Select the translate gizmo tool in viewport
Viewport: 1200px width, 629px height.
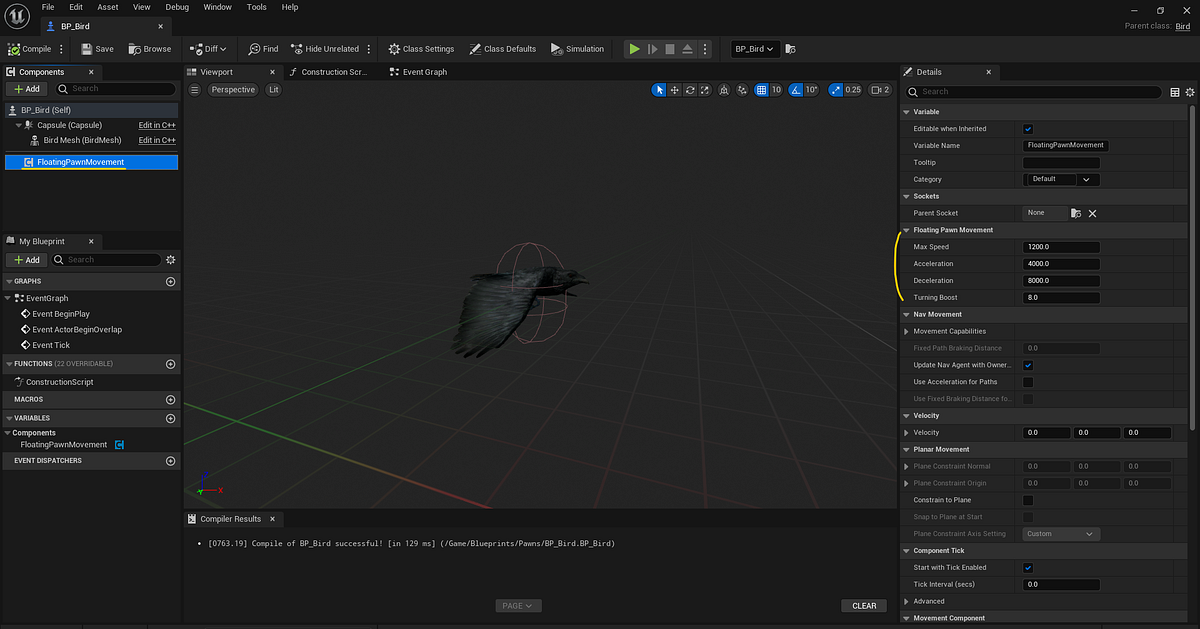pos(675,90)
